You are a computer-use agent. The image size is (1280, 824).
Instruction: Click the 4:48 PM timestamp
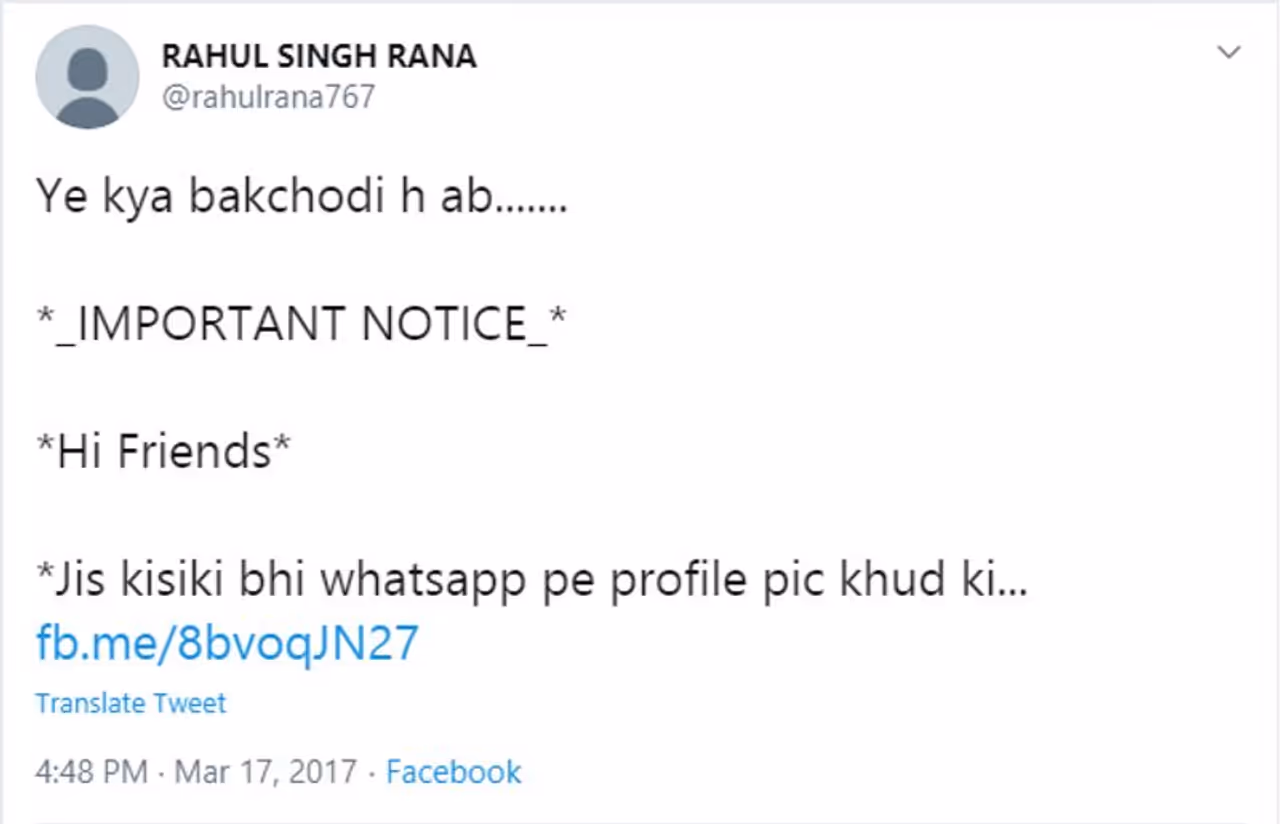click(x=92, y=772)
